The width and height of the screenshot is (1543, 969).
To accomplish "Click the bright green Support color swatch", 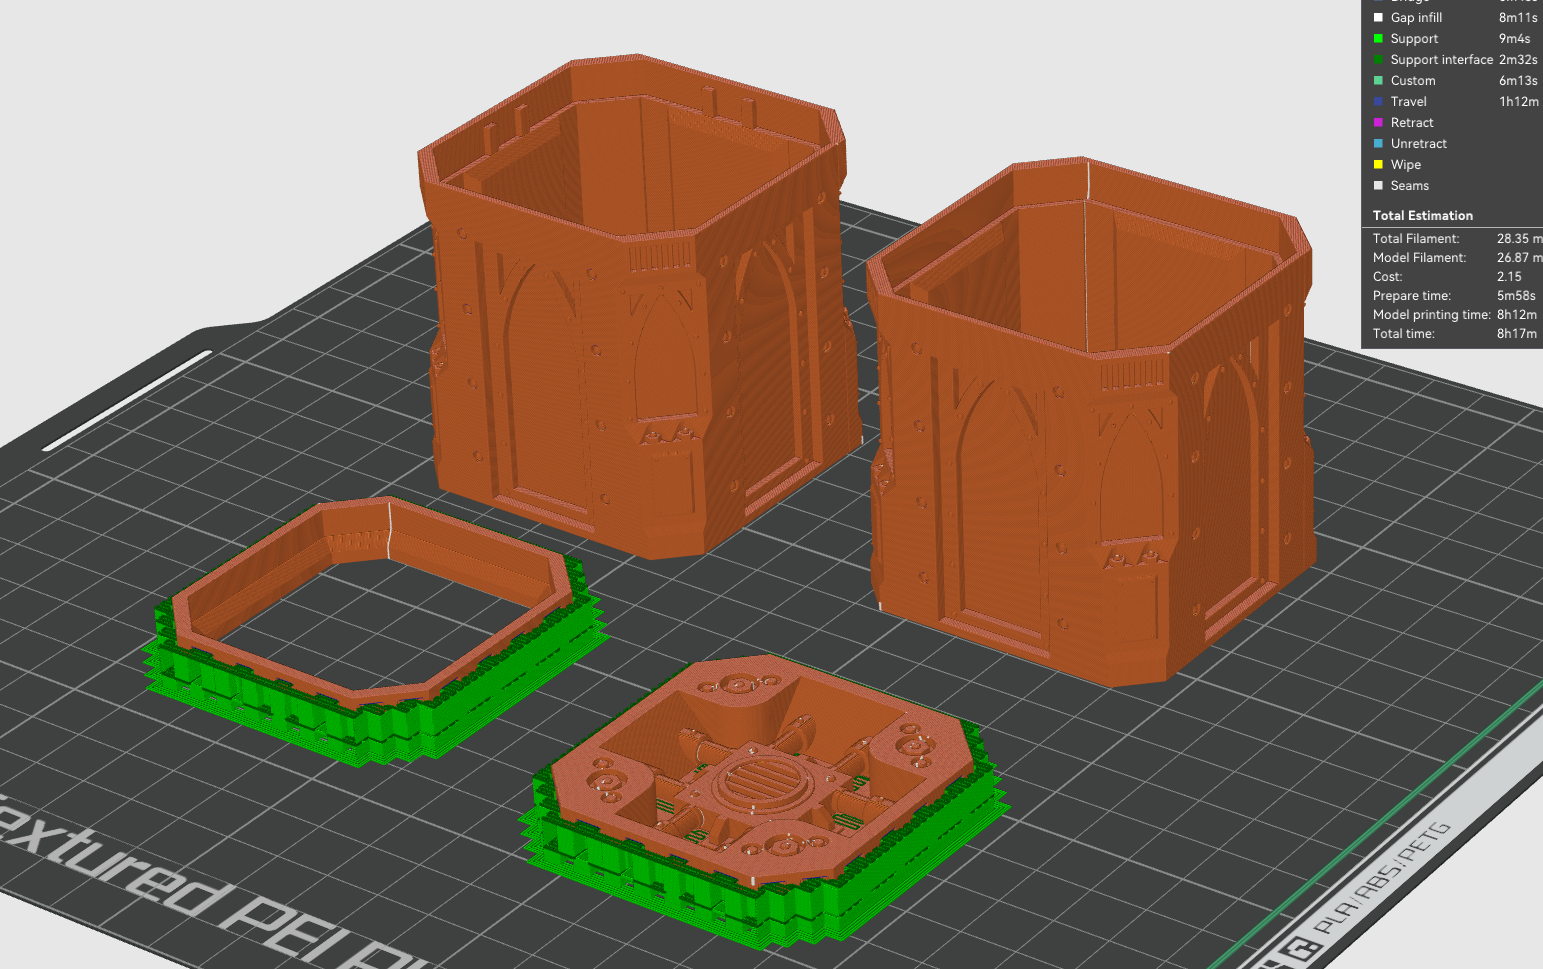I will 1378,39.
